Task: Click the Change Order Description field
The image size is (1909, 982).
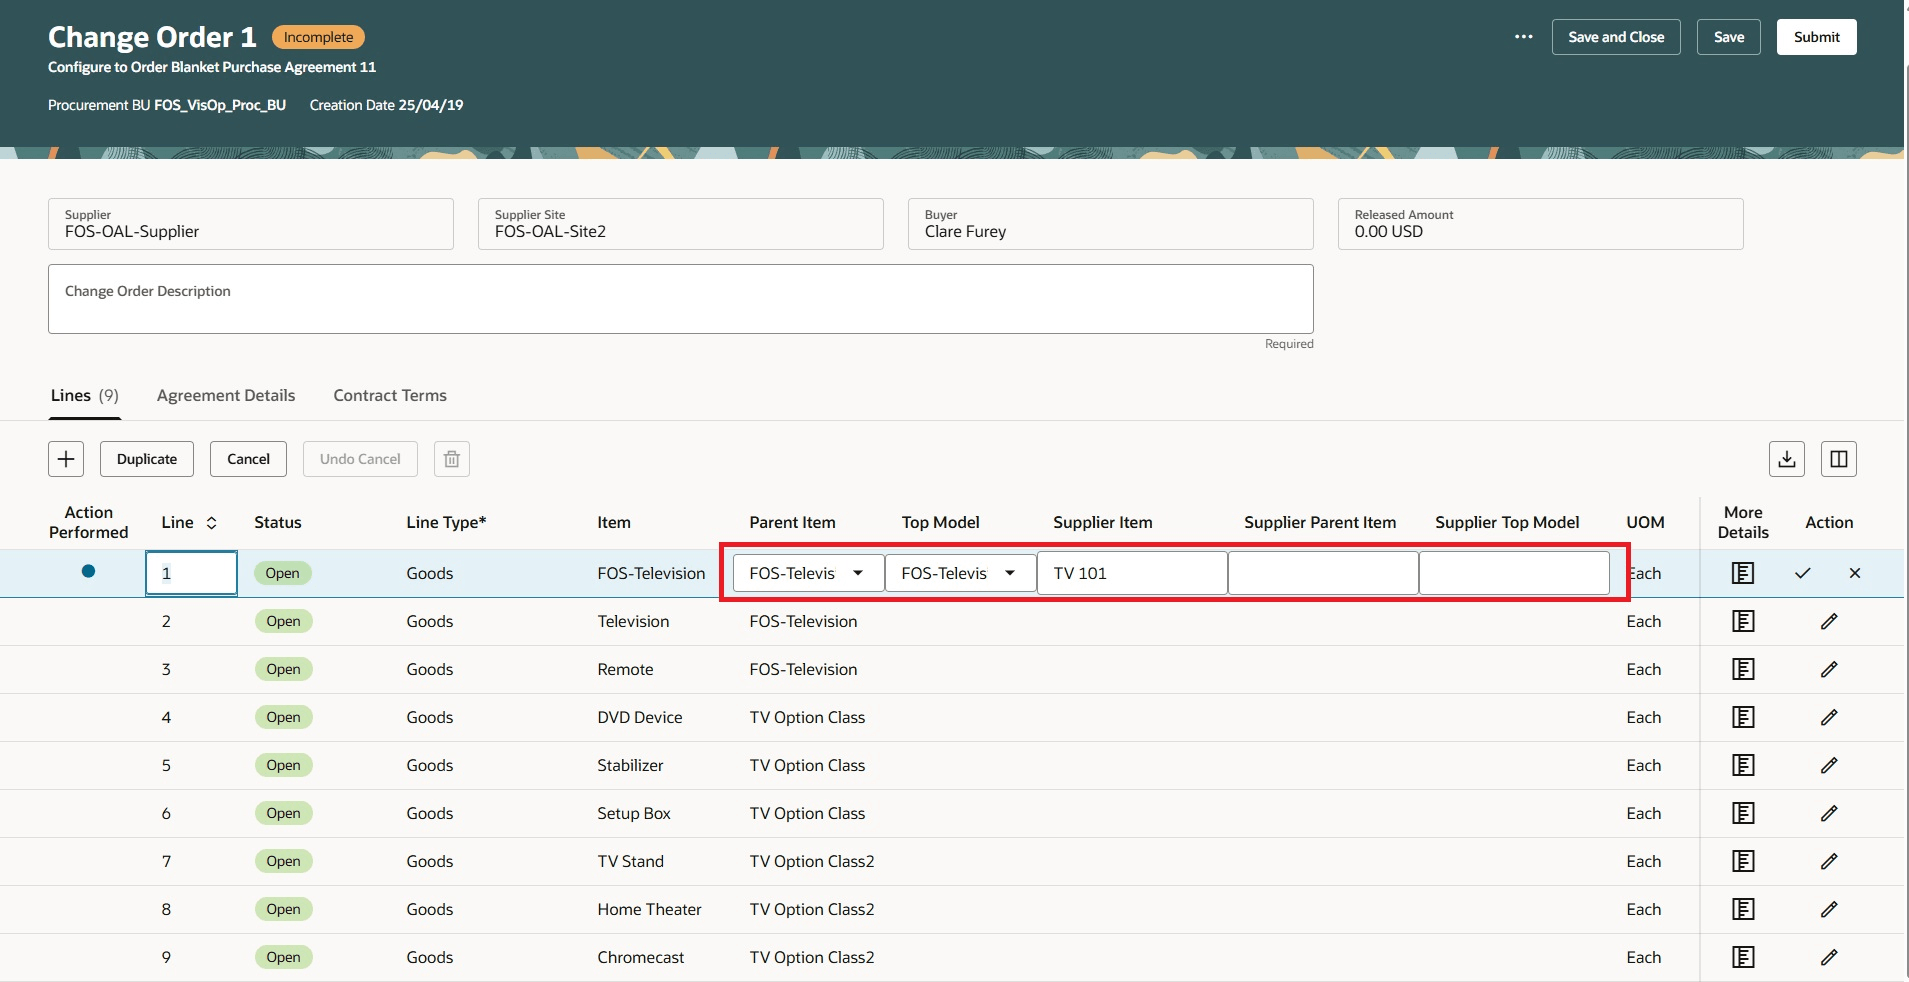Action: tap(680, 297)
